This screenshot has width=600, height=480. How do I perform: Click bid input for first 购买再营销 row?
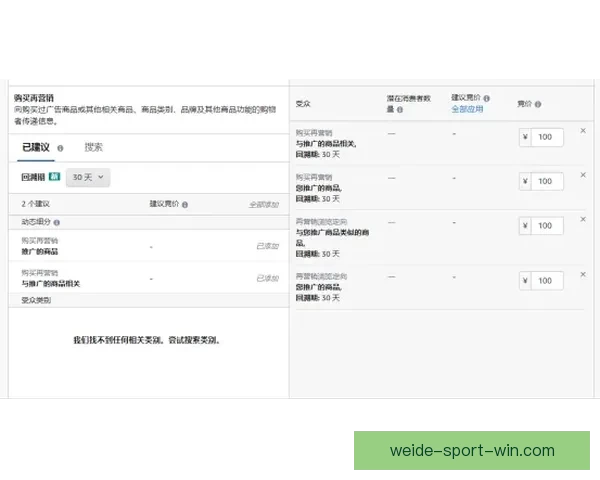click(548, 137)
